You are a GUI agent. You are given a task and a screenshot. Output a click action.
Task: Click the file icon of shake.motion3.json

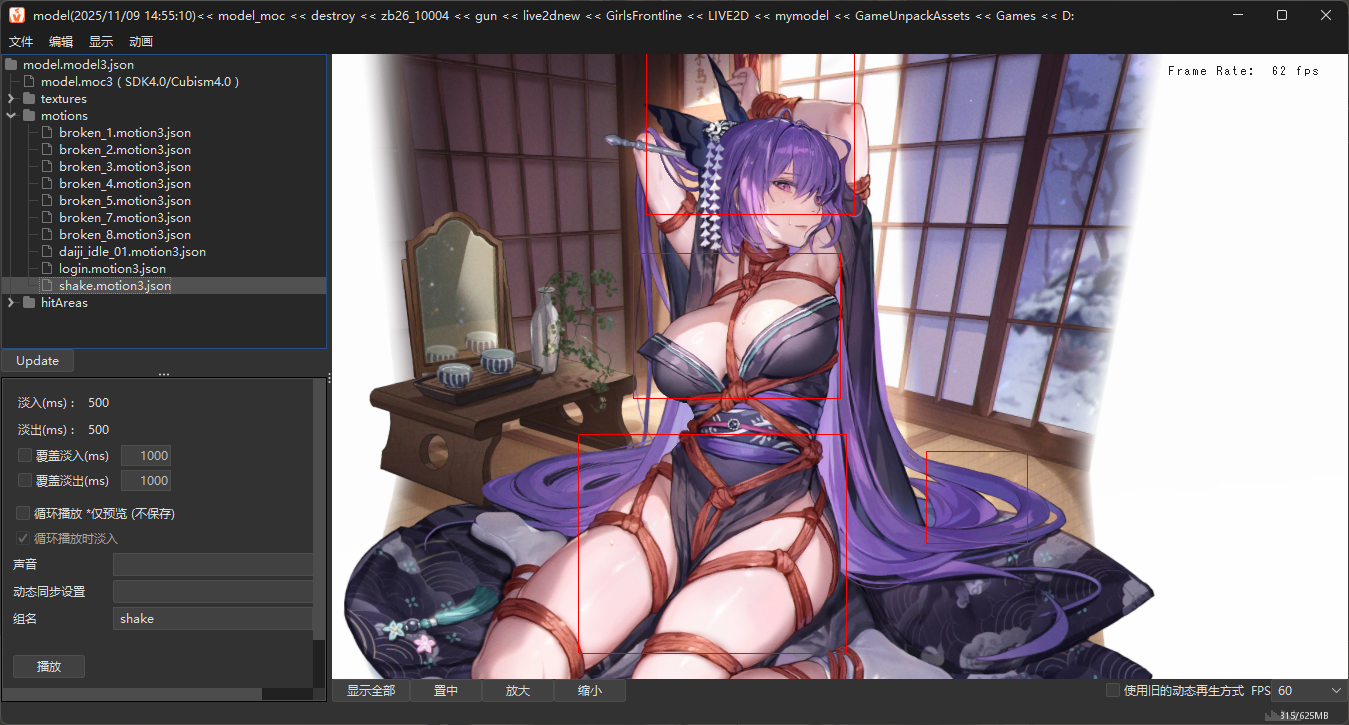47,285
